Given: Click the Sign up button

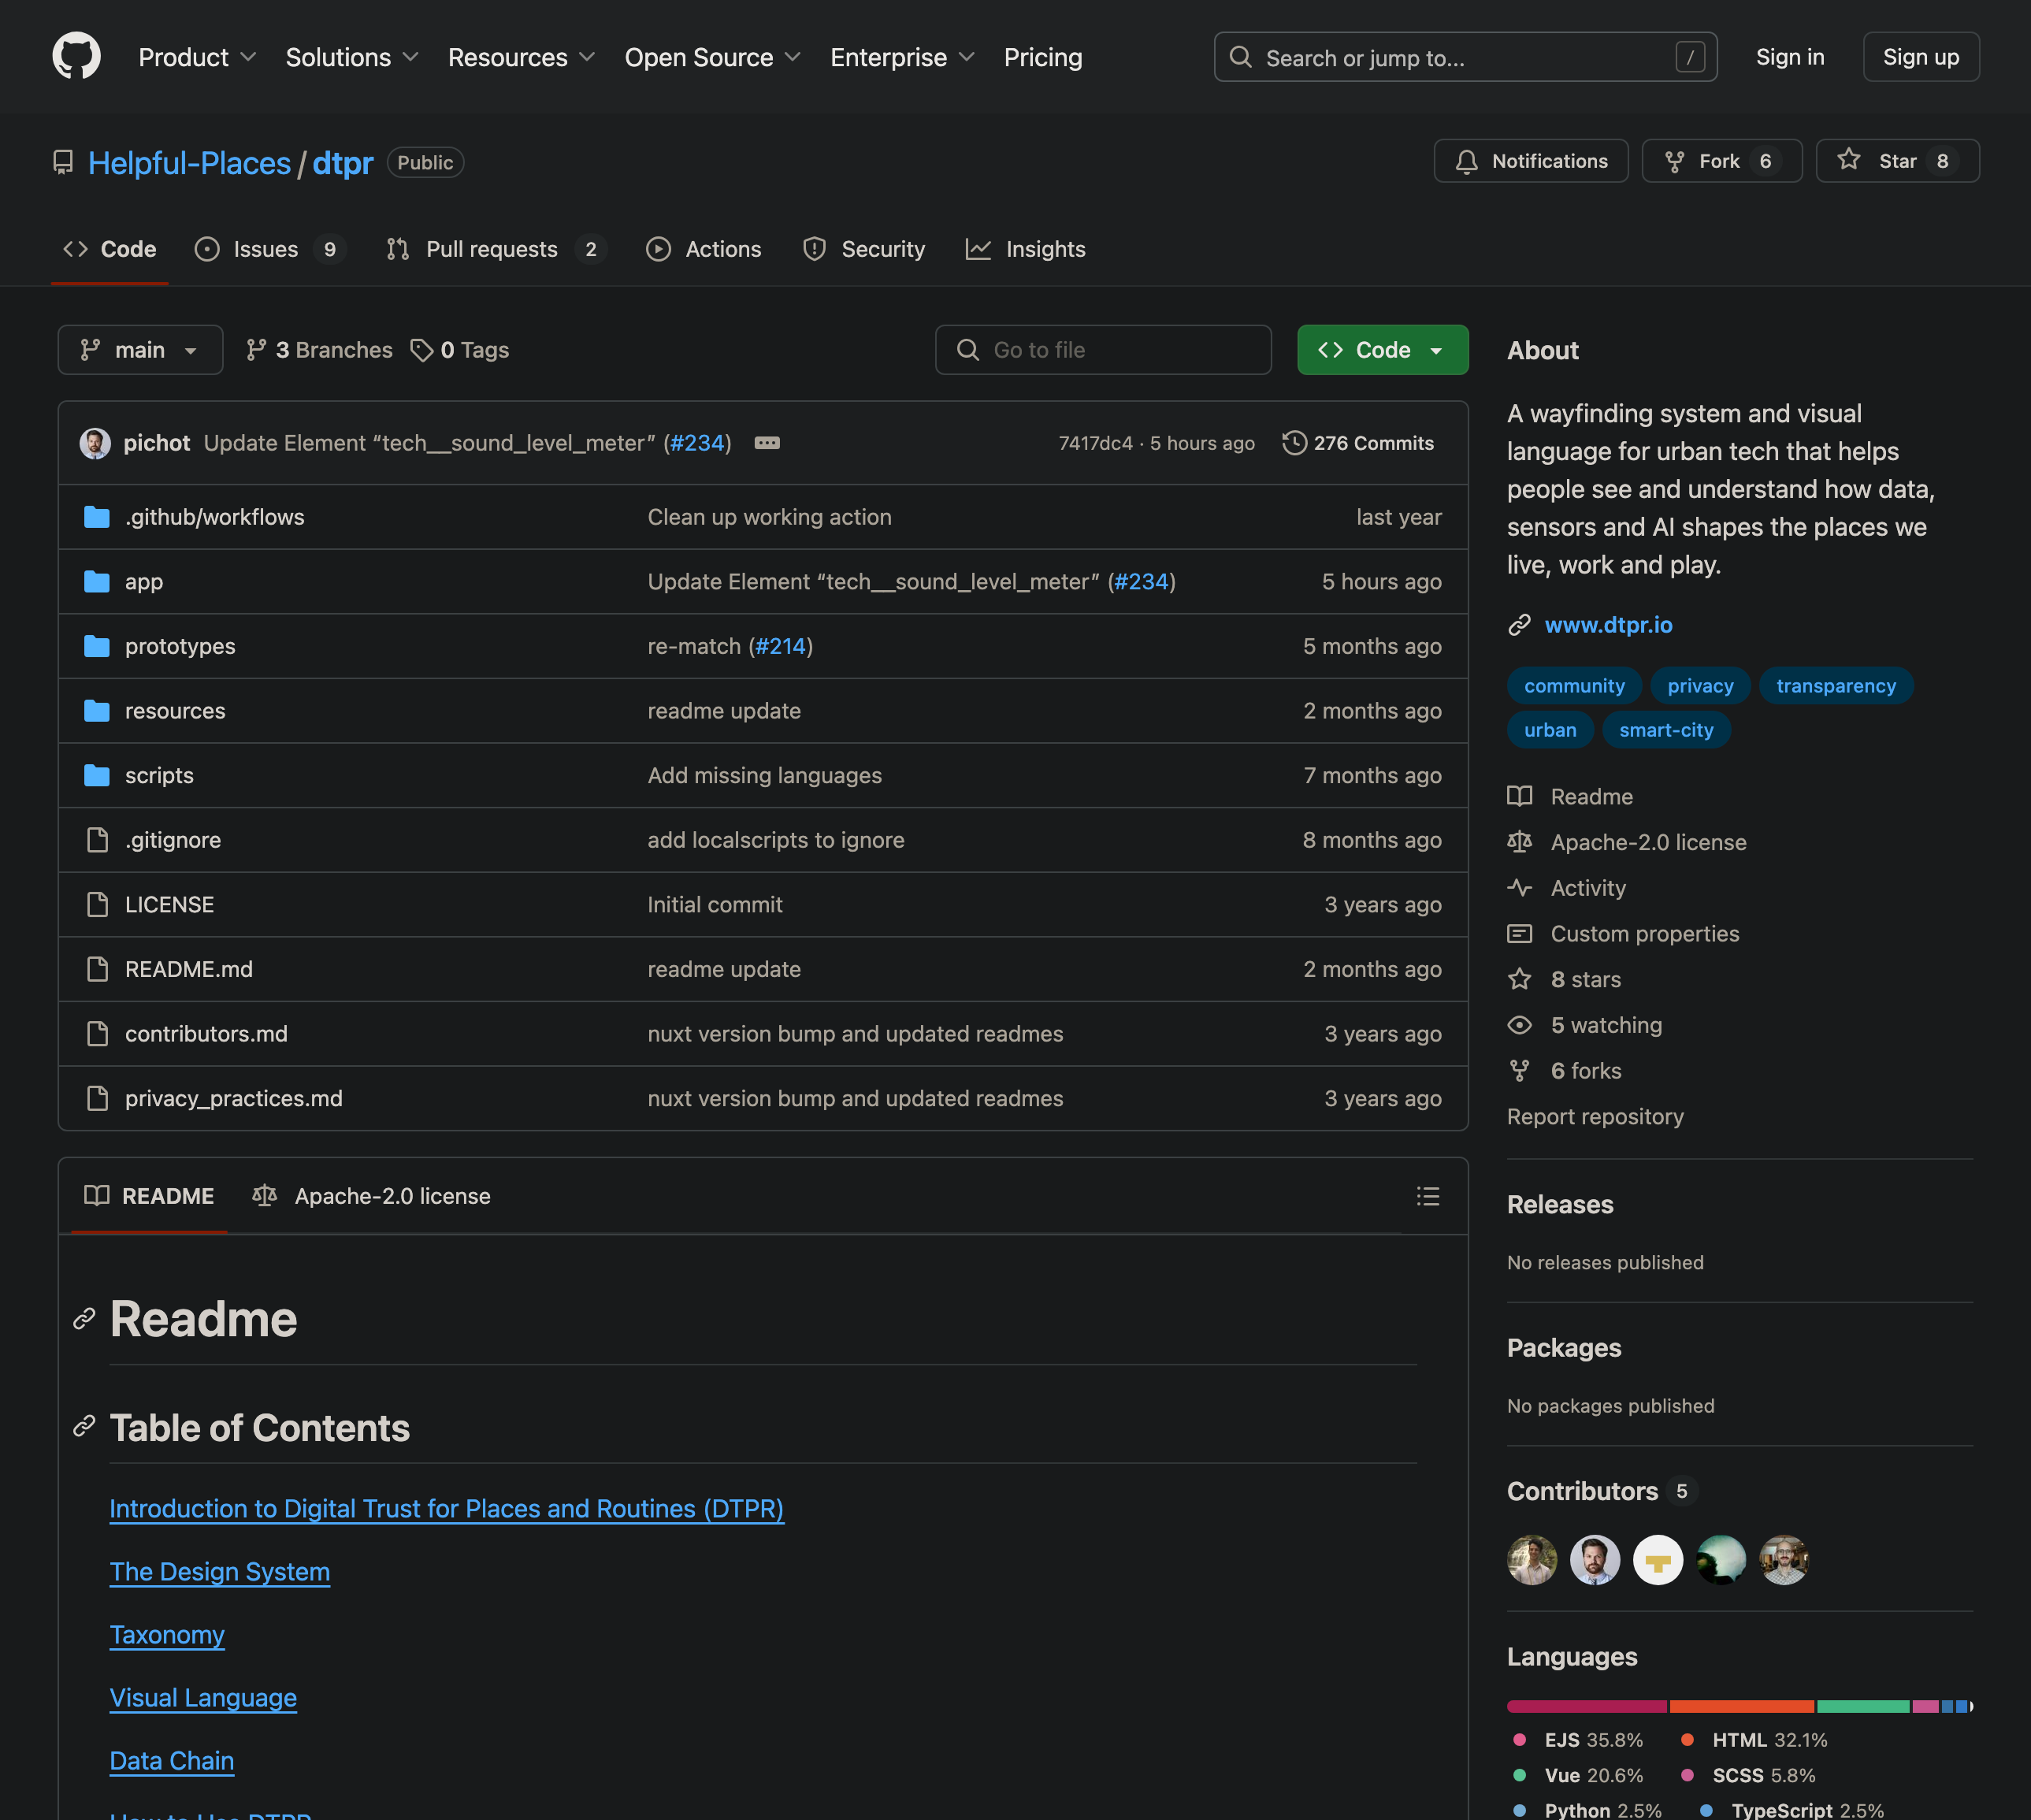Looking at the screenshot, I should [x=1921, y=57].
